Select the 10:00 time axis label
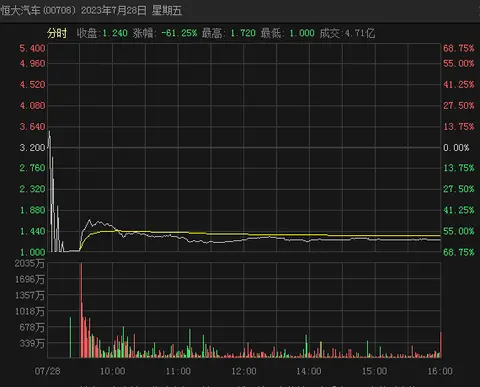480x387 pixels. click(x=113, y=371)
